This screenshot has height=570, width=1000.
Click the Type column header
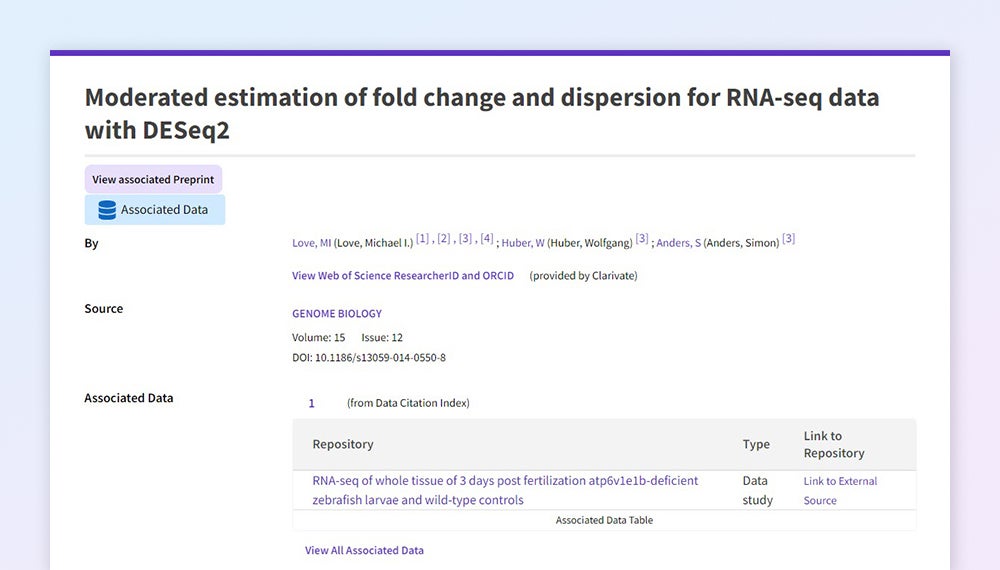tap(756, 444)
